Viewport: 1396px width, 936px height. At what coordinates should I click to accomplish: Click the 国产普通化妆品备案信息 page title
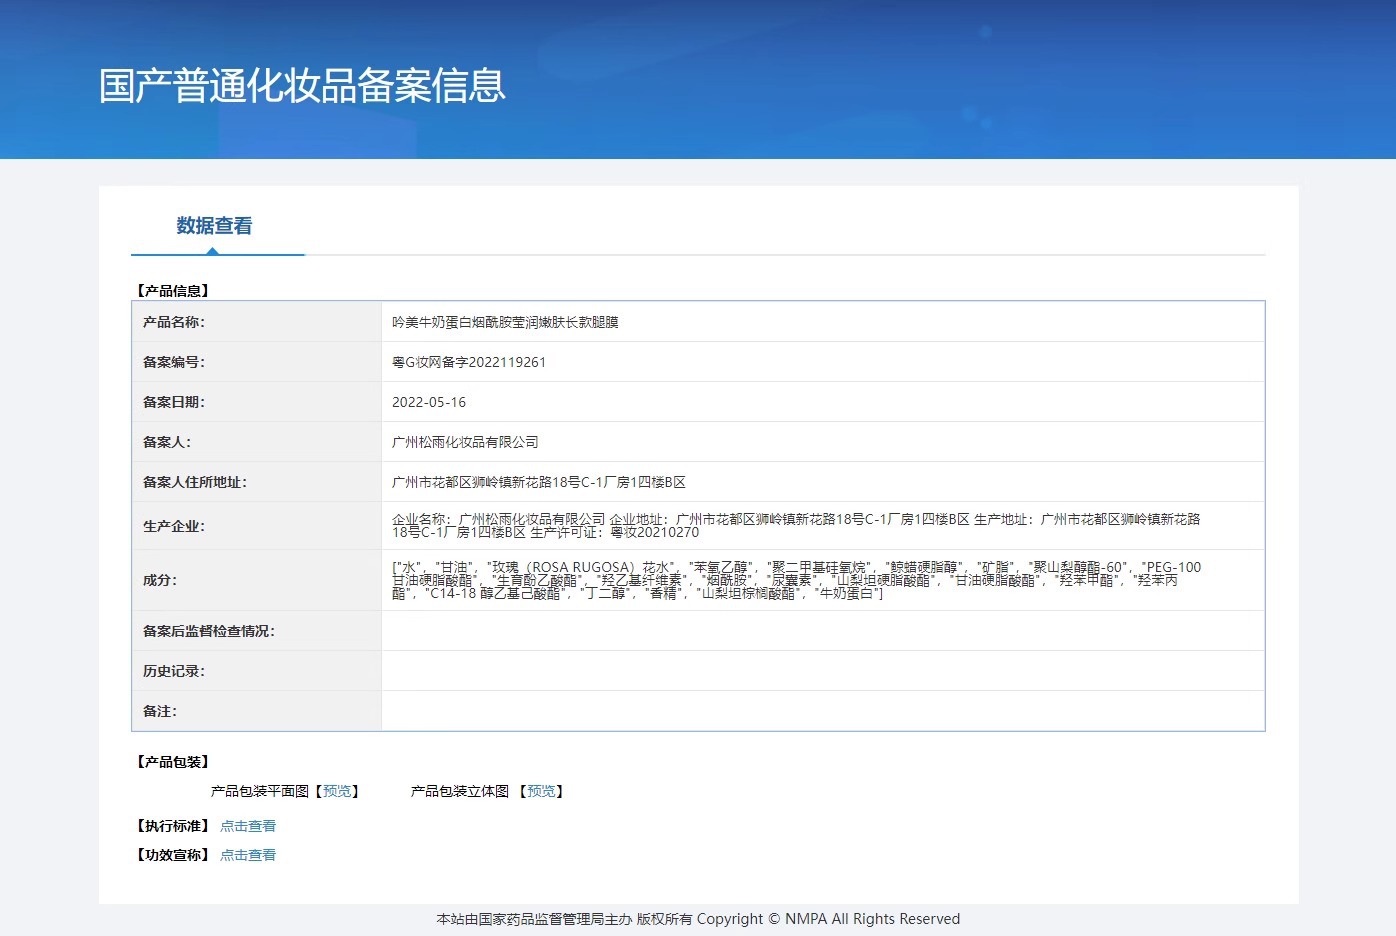[302, 86]
